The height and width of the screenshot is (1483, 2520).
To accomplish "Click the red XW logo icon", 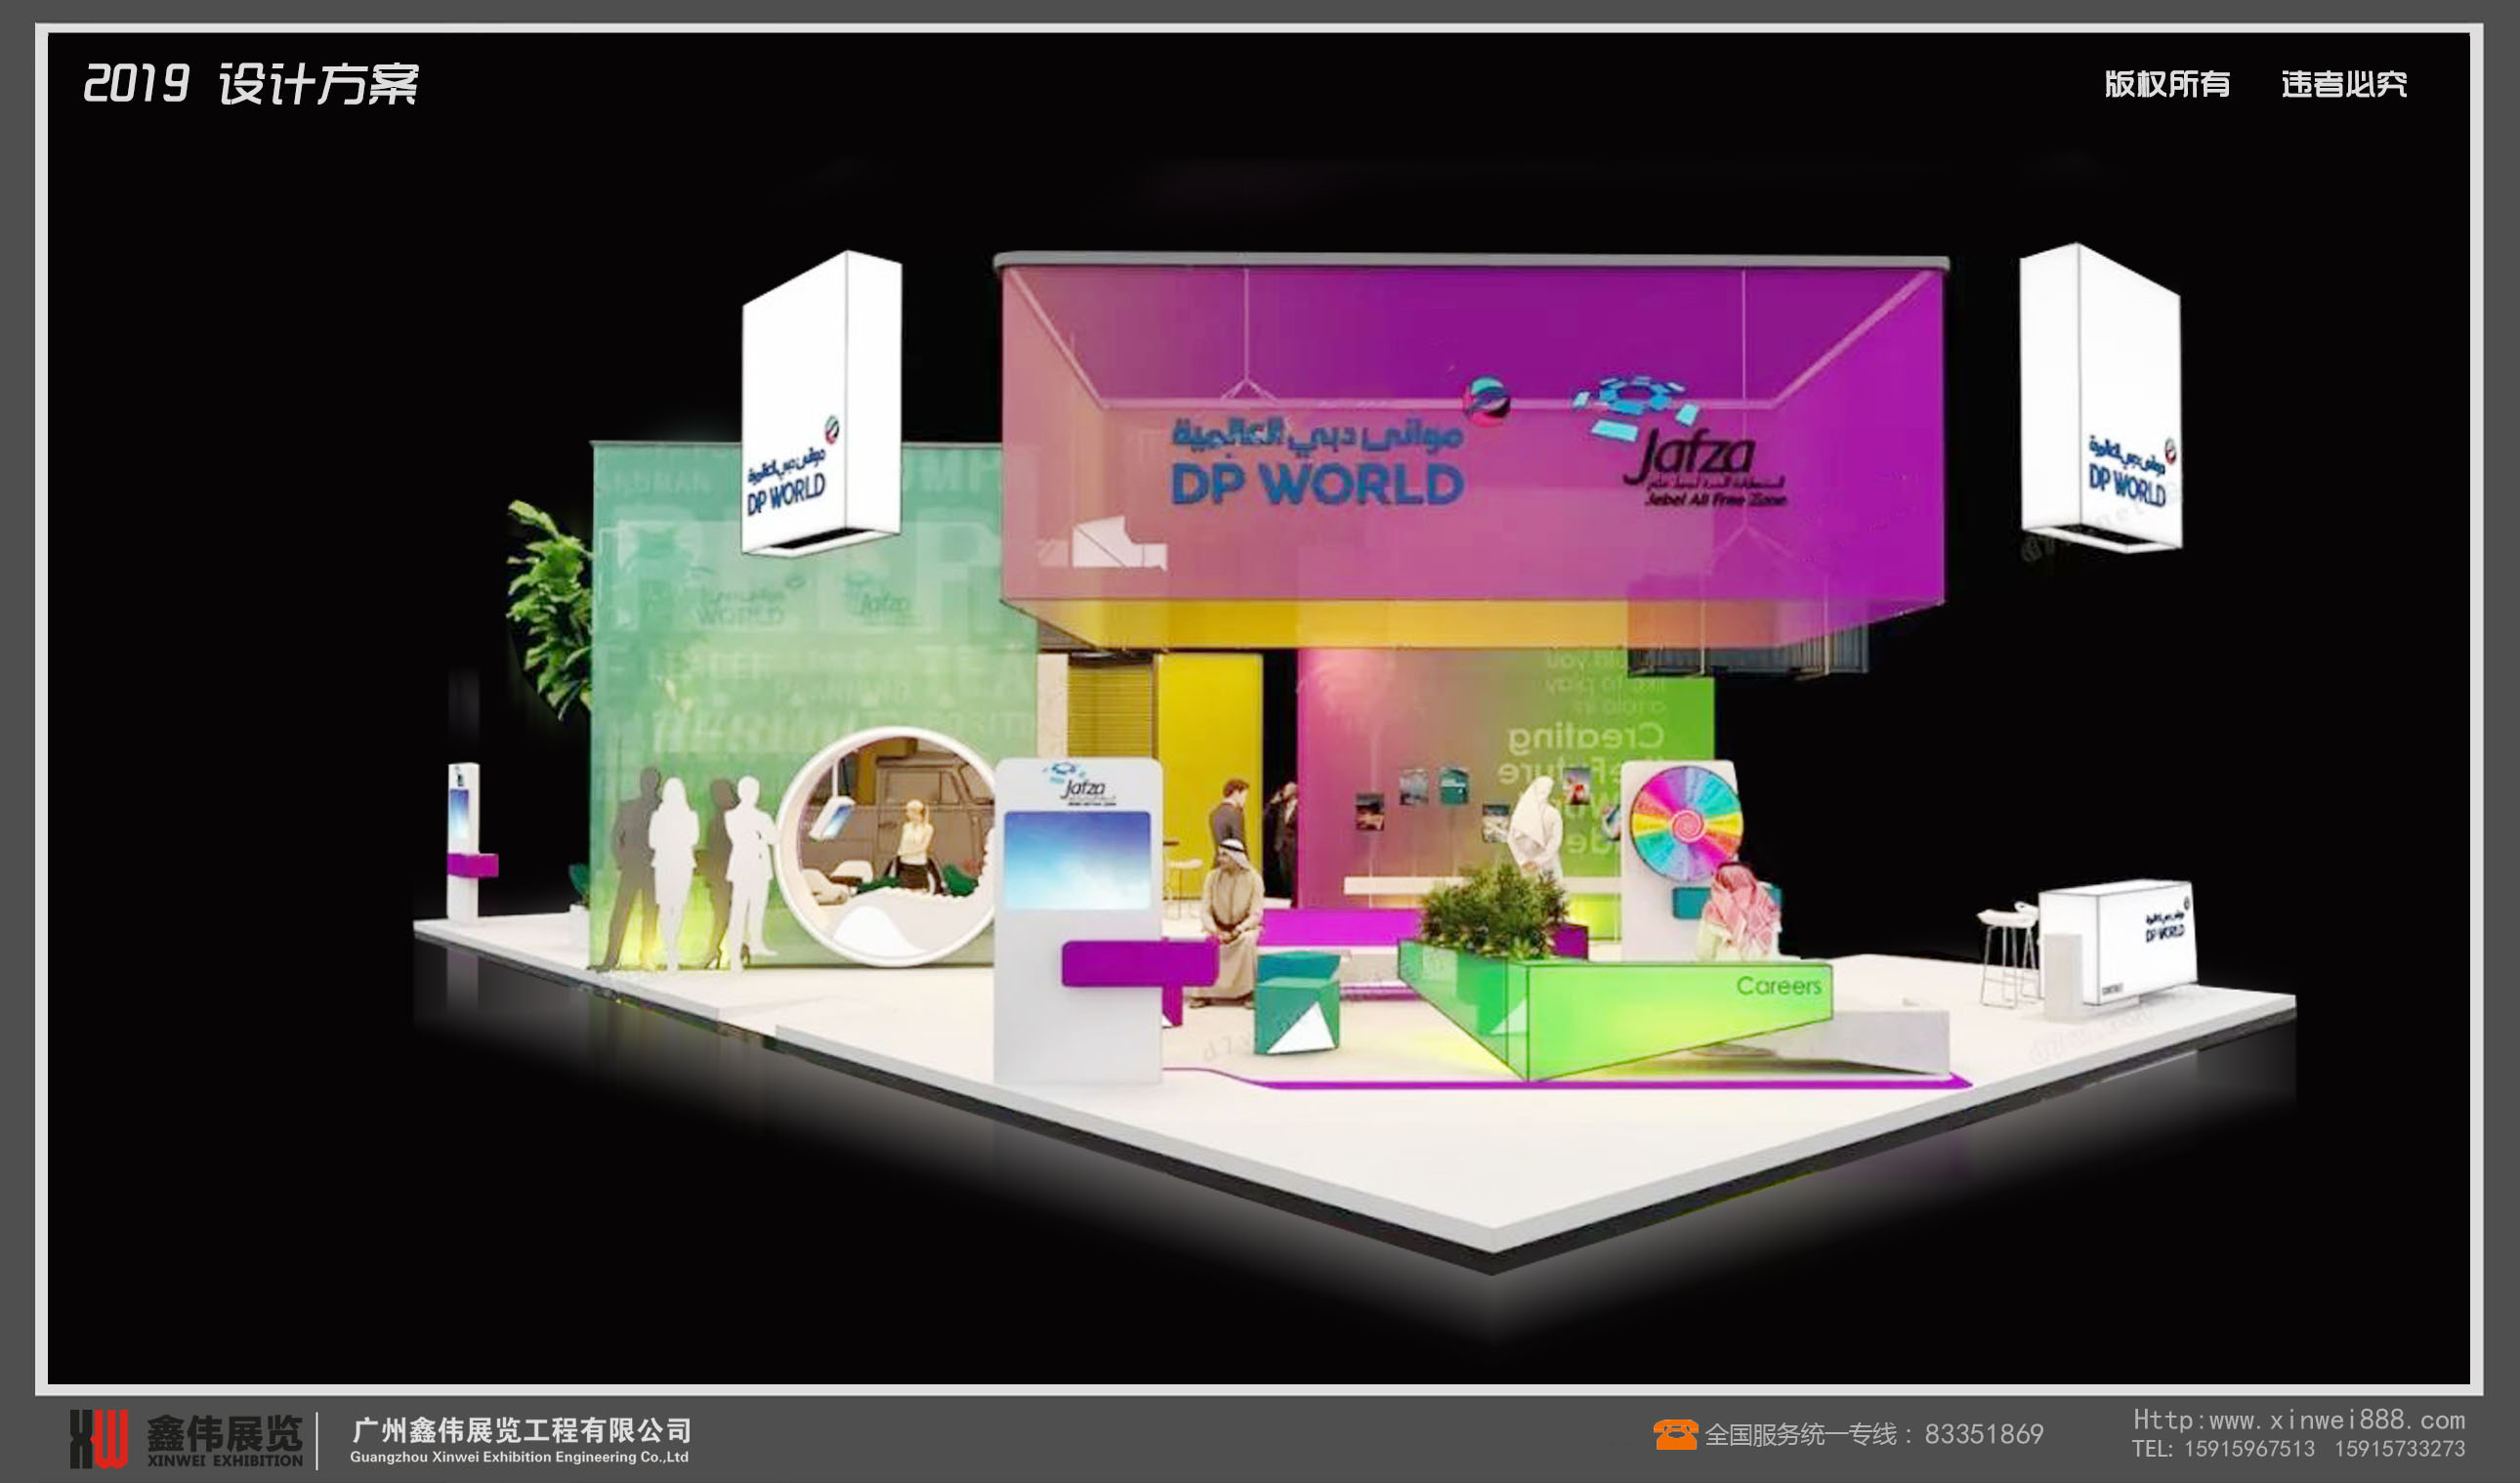I will [98, 1437].
